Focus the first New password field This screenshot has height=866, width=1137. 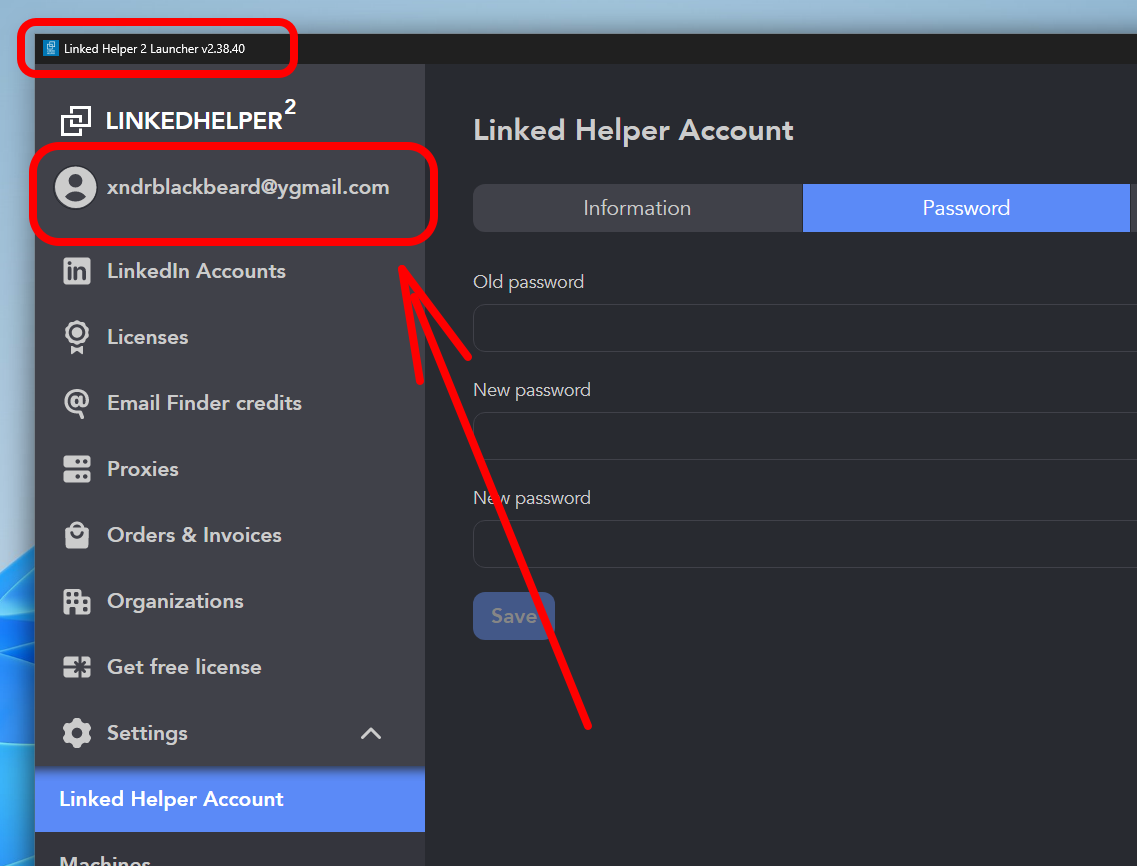tap(805, 436)
